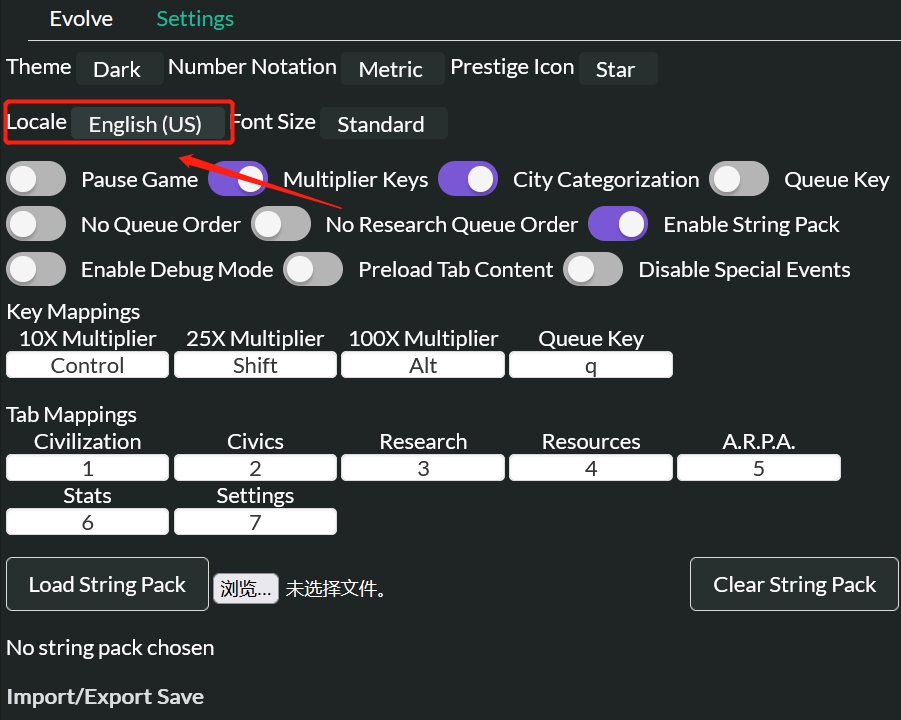
Task: Enable the Queue Key toggle
Action: (x=739, y=178)
